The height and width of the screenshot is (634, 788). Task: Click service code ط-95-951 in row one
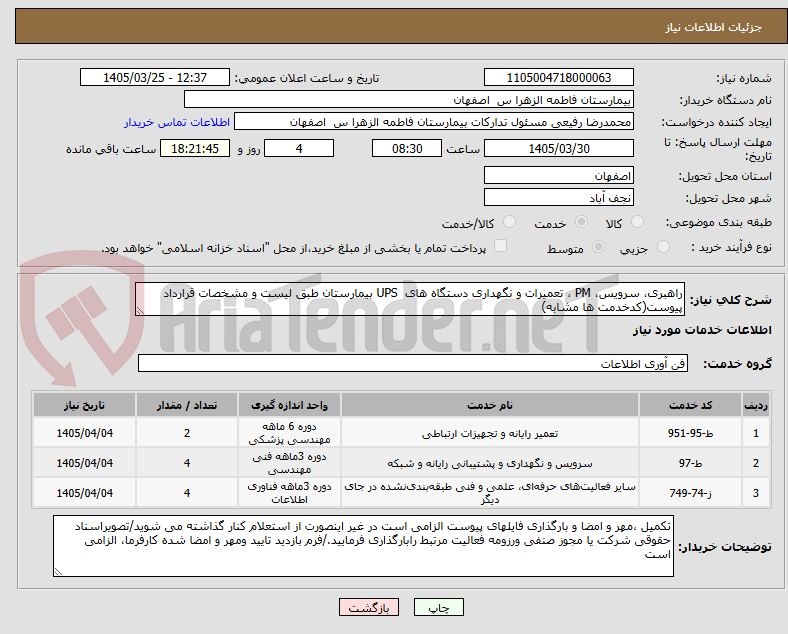(690, 433)
